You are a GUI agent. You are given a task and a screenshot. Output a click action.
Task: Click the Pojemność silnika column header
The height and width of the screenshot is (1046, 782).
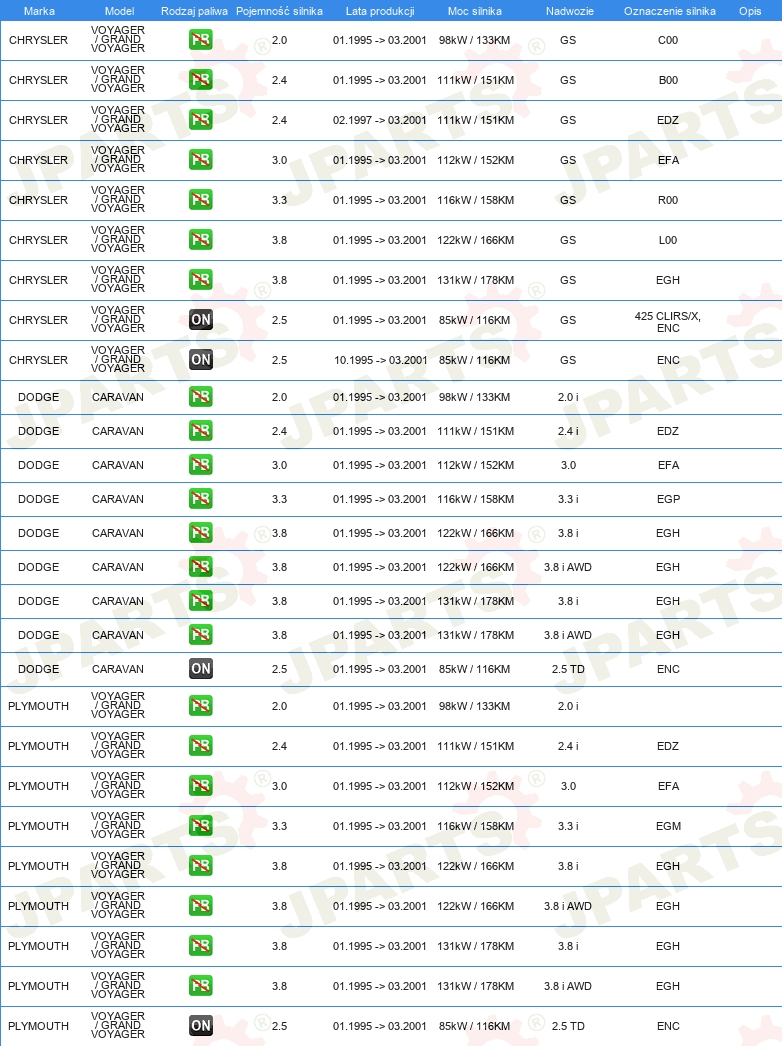coord(280,11)
